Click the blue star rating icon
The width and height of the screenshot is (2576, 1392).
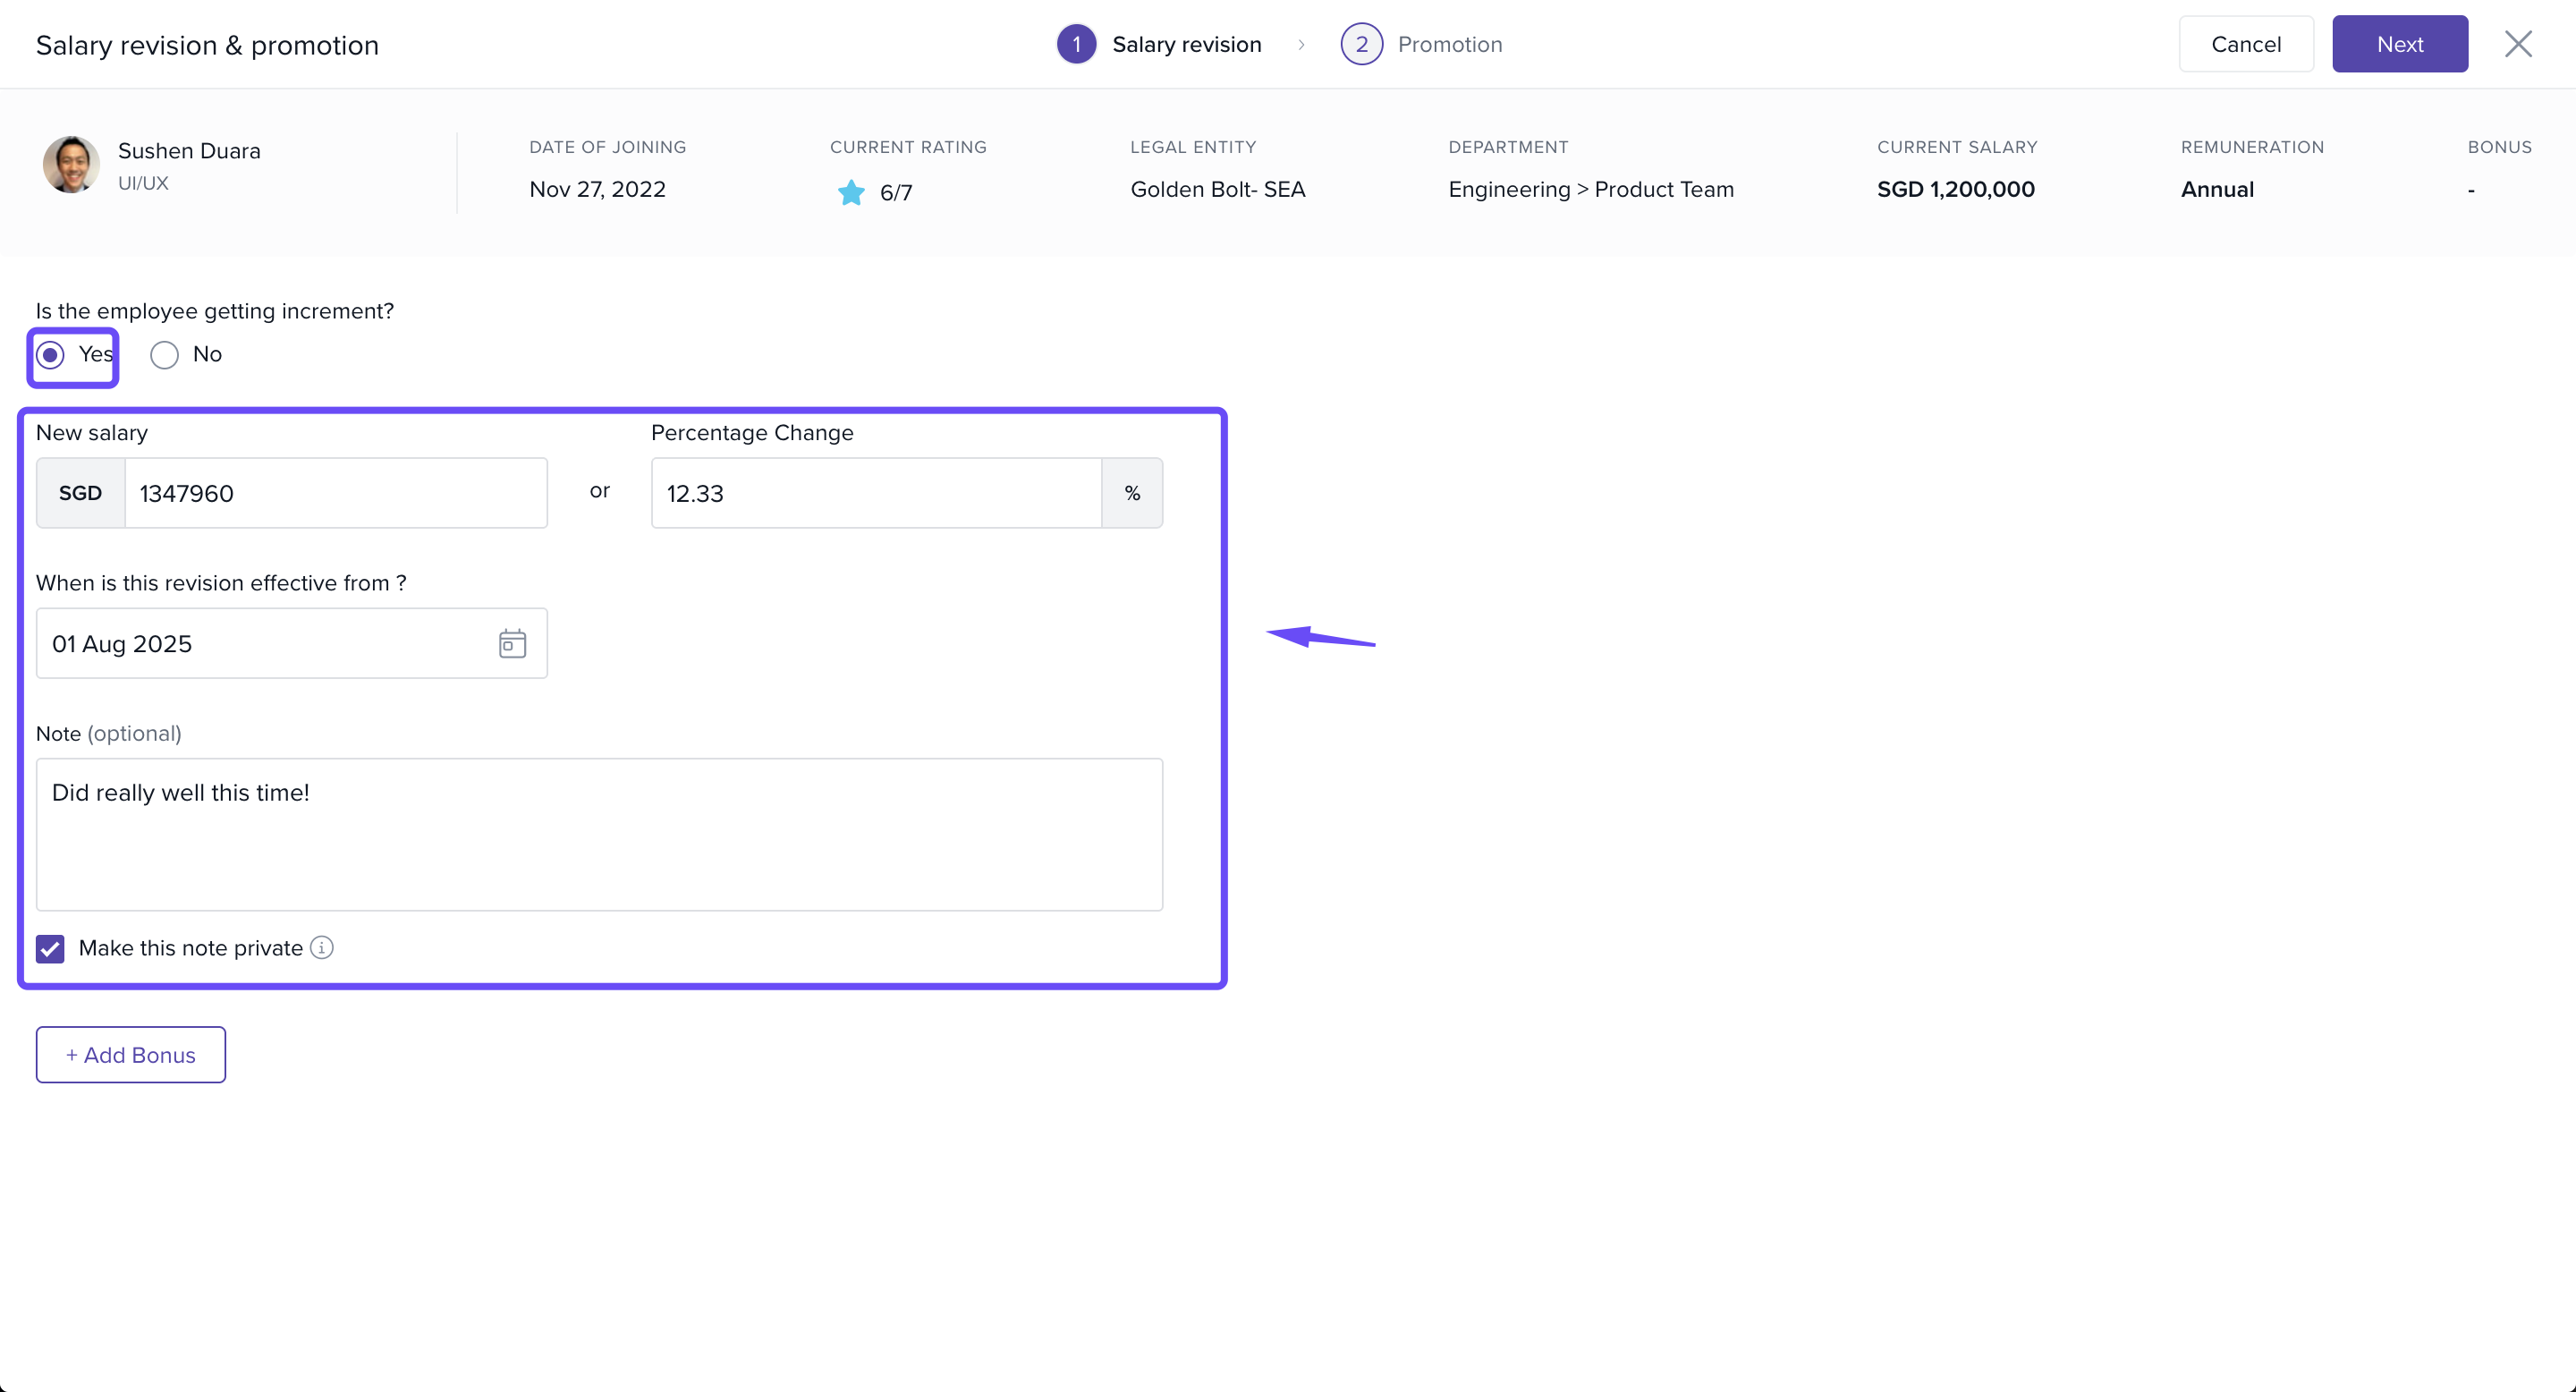(x=851, y=192)
